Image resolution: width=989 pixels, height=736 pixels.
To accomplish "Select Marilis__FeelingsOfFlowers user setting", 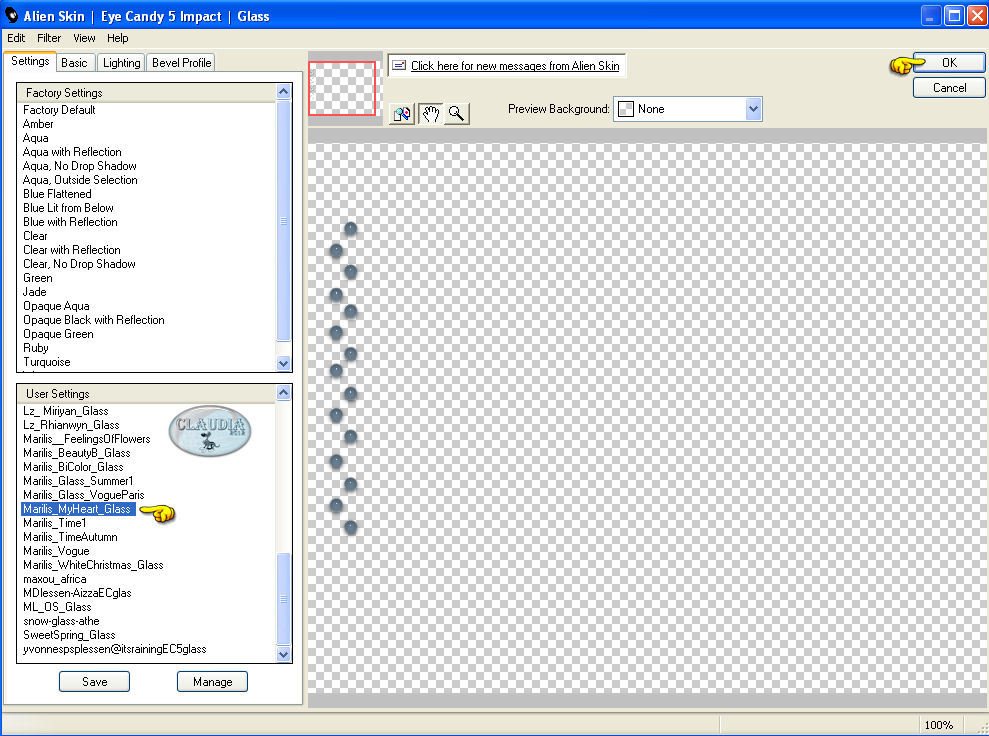I will (87, 439).
